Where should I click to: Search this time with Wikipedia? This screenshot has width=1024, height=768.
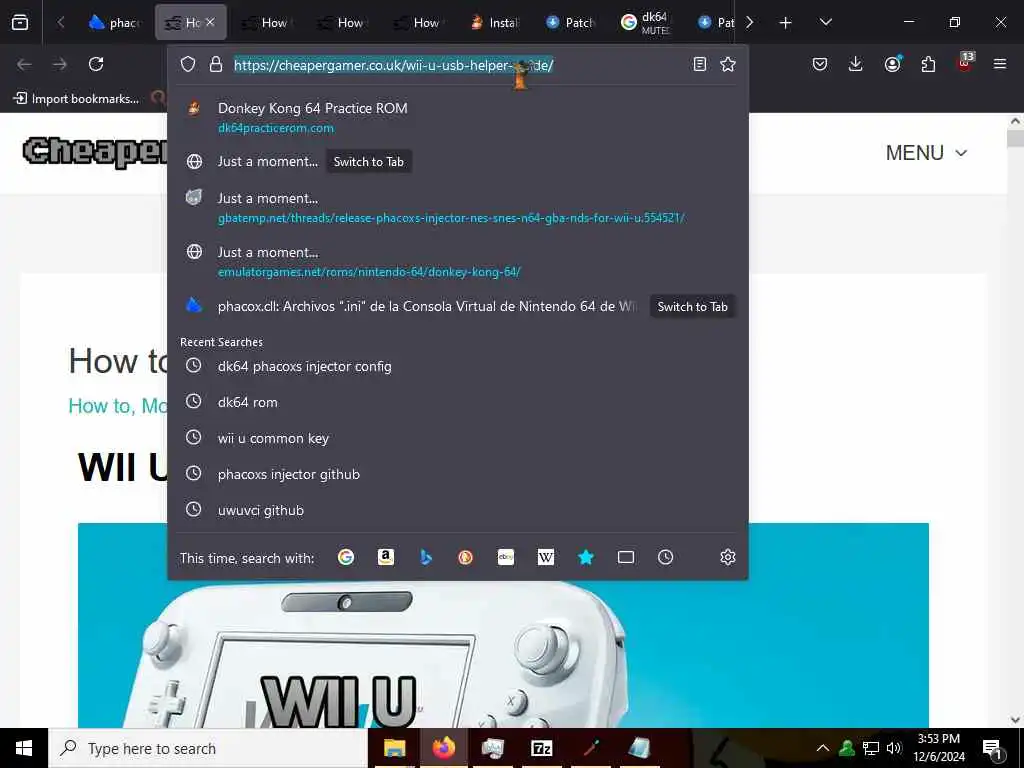(x=545, y=557)
